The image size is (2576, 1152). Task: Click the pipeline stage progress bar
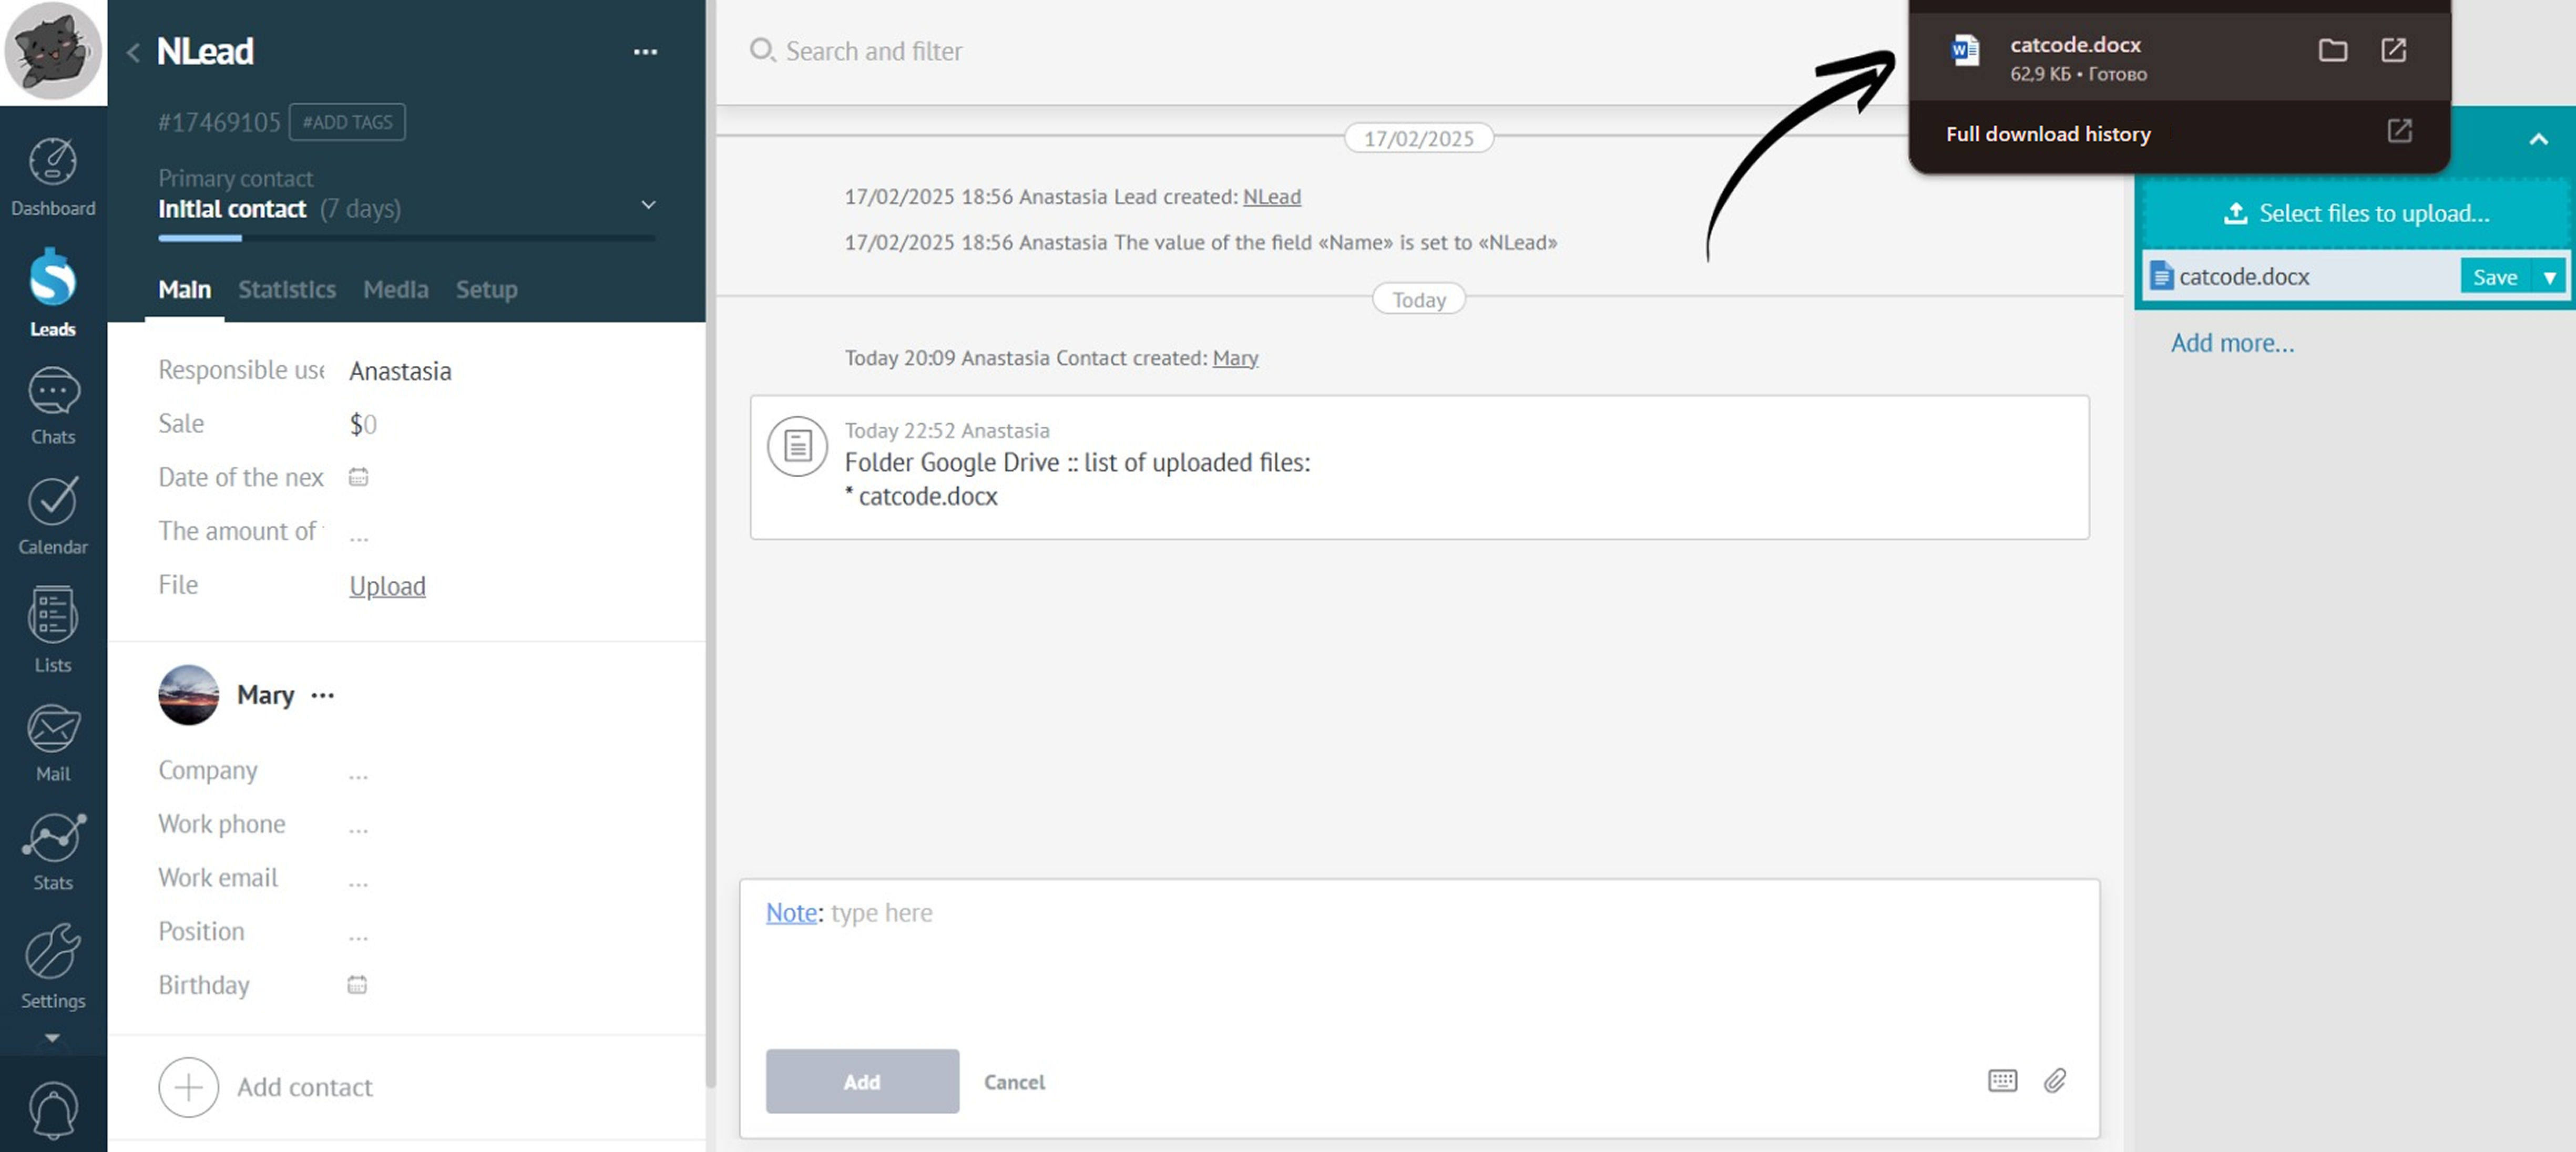click(x=406, y=238)
